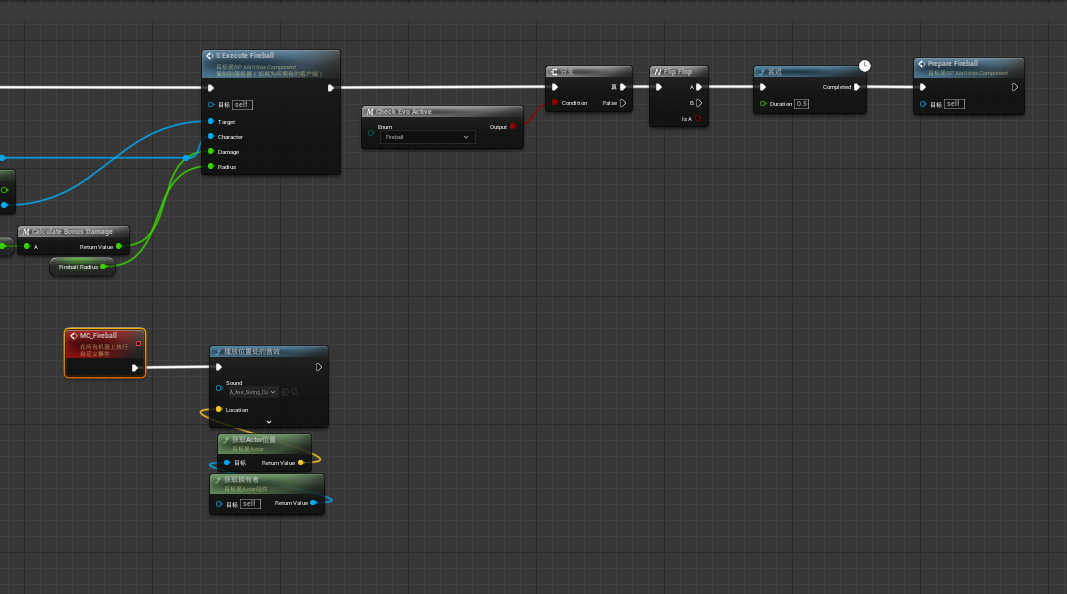Viewport: 1067px width, 594px height.
Task: Click the Flip Flop B output pin
Action: pyautogui.click(x=699, y=103)
